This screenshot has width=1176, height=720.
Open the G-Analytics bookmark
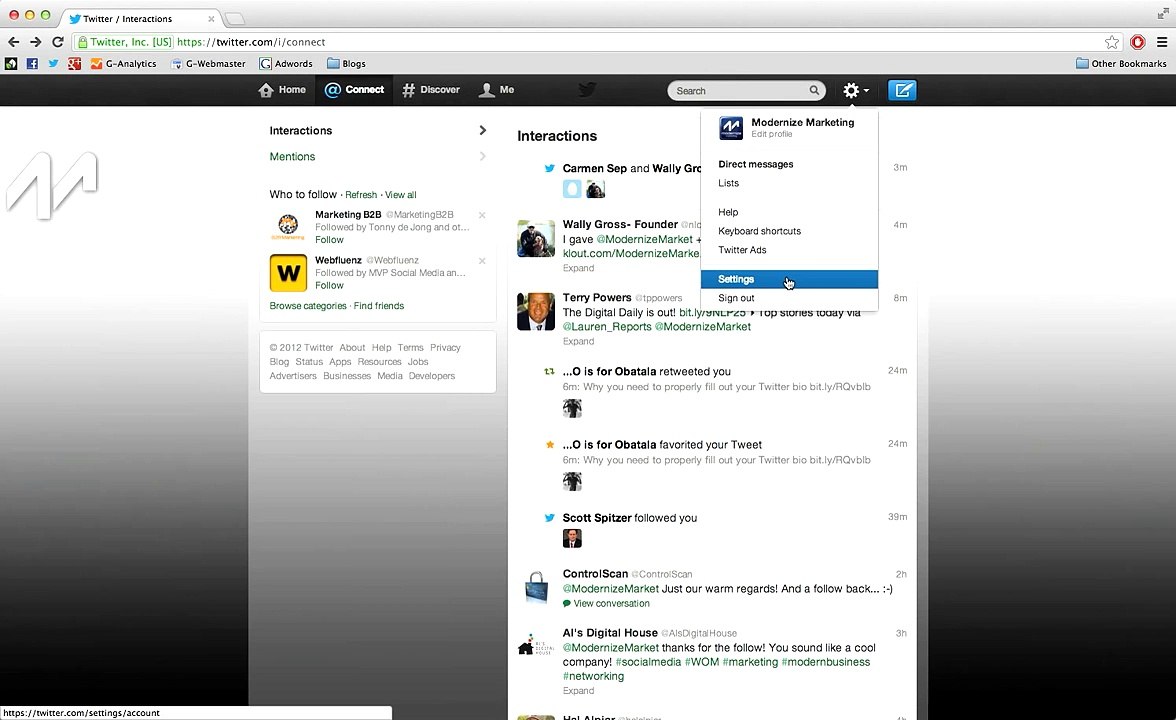pyautogui.click(x=124, y=64)
